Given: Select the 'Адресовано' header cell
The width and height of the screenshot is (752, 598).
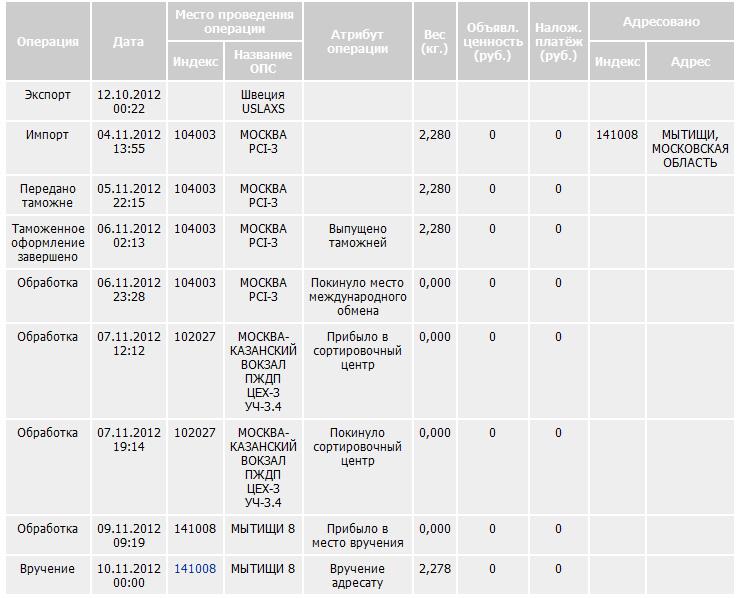Looking at the screenshot, I should tap(661, 22).
